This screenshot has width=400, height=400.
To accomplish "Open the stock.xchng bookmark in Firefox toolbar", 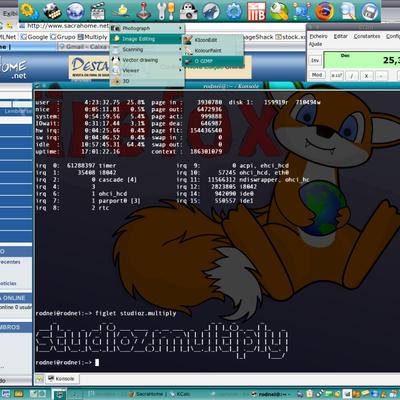I will (x=290, y=37).
